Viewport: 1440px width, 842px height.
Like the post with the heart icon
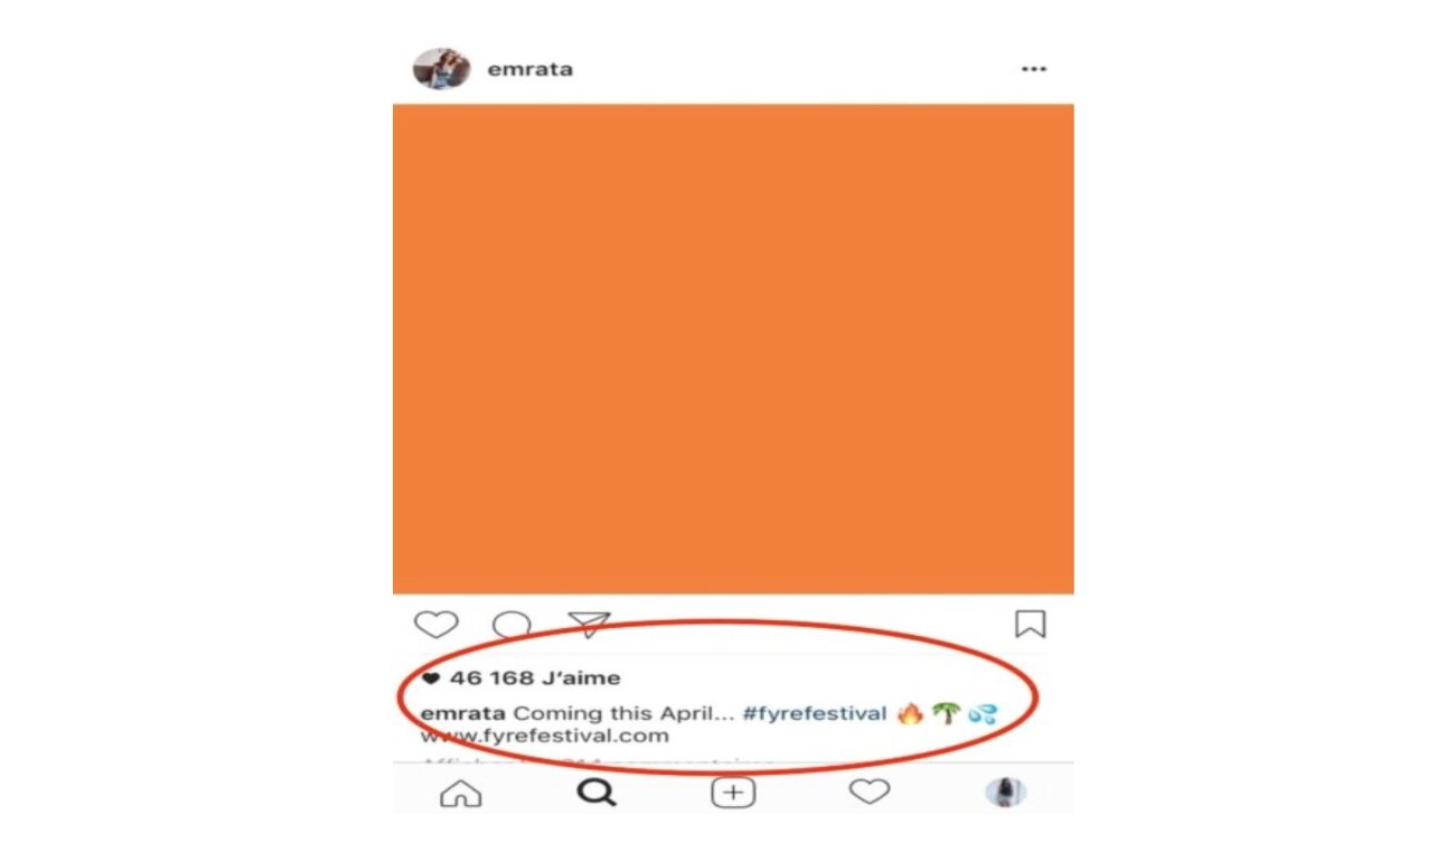point(436,625)
